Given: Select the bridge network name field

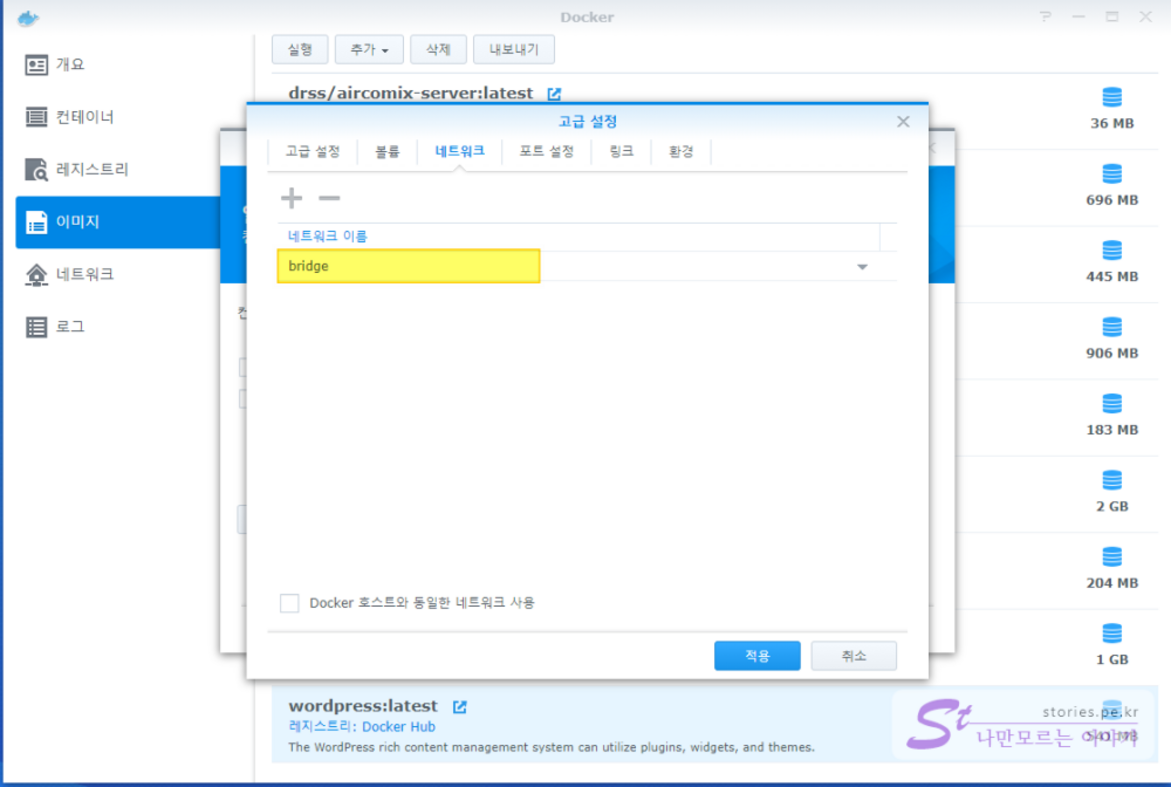Looking at the screenshot, I should click(x=408, y=267).
